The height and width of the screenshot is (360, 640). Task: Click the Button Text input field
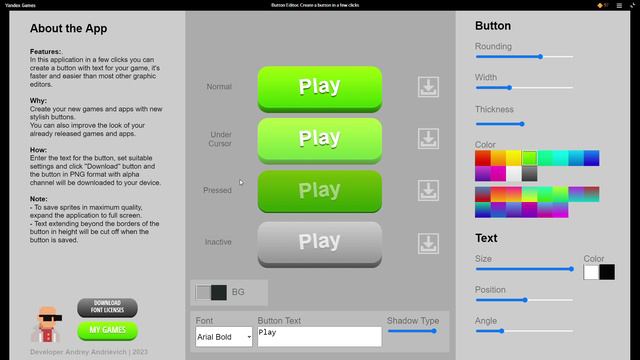coord(320,337)
